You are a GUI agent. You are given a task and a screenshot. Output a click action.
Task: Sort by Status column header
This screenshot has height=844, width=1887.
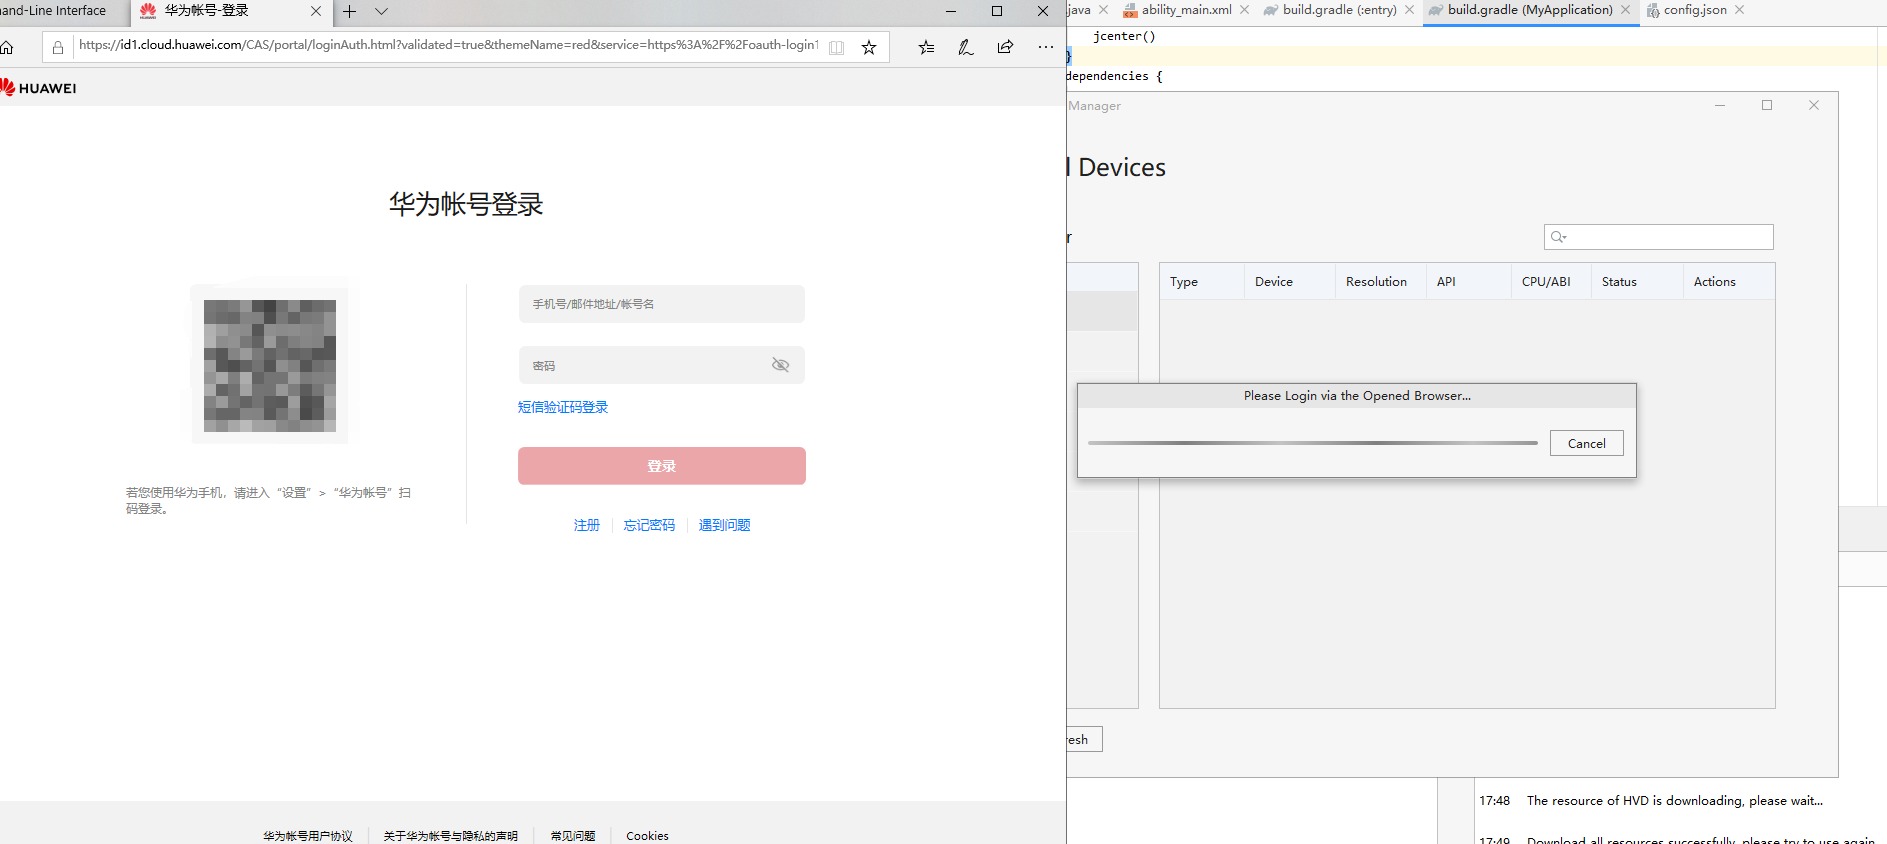1638,282
